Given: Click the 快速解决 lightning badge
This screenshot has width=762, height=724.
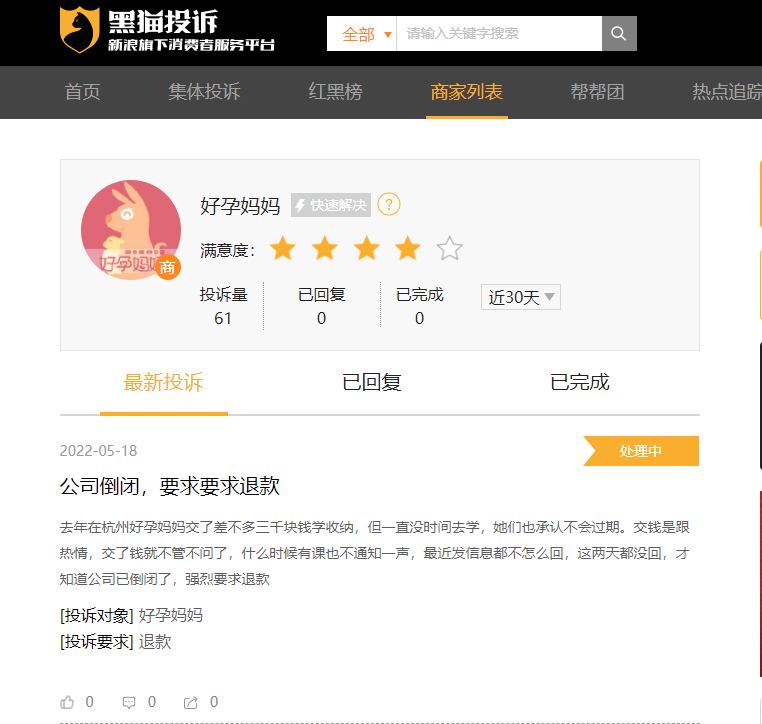Looking at the screenshot, I should click(x=331, y=205).
